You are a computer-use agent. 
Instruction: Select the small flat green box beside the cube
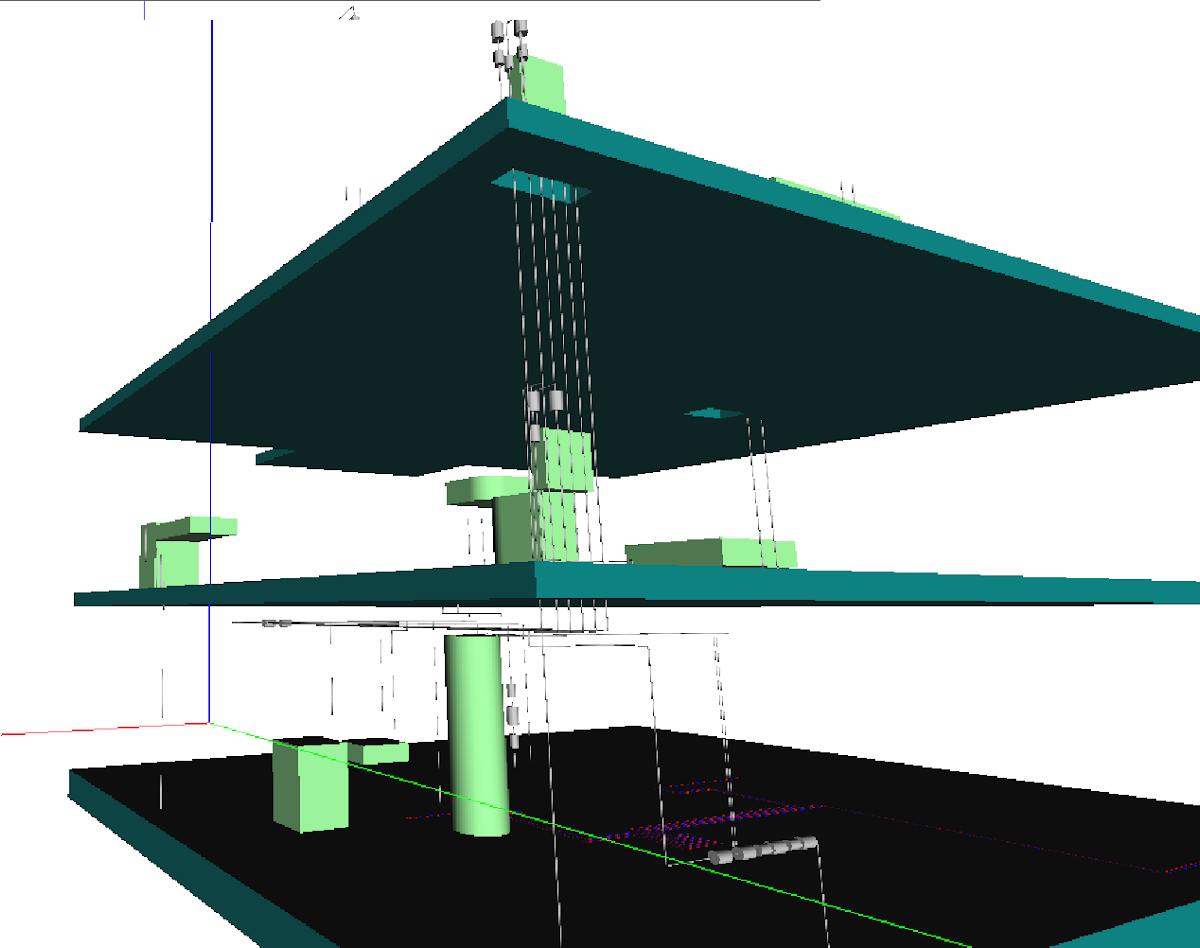(x=378, y=751)
